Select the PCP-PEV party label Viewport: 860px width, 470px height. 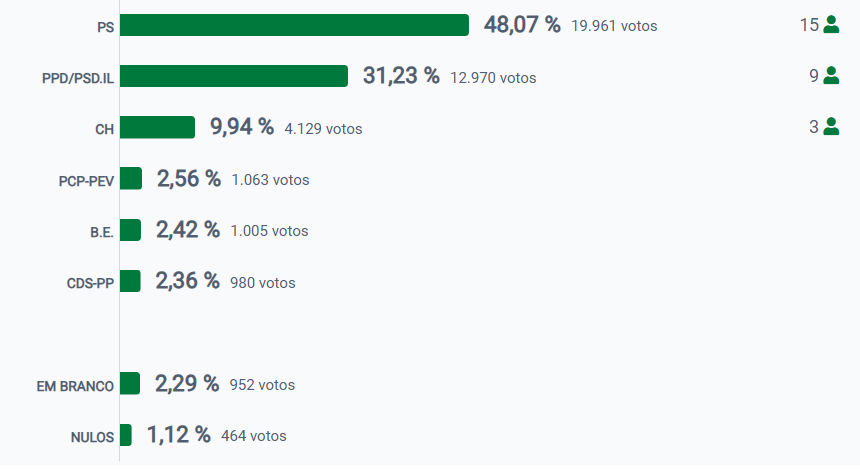[x=86, y=181]
